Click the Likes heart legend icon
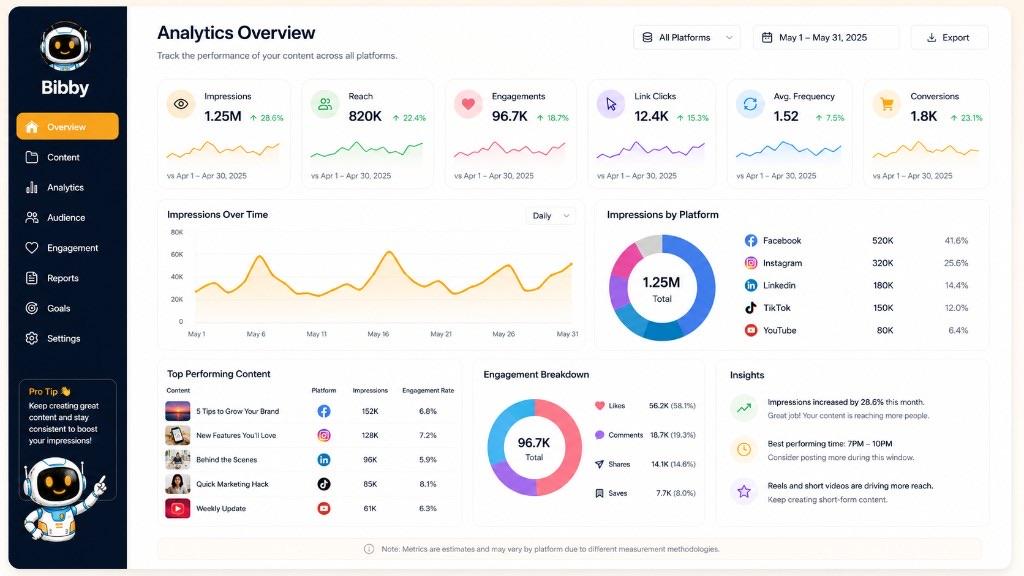1024x576 pixels. pyautogui.click(x=600, y=406)
